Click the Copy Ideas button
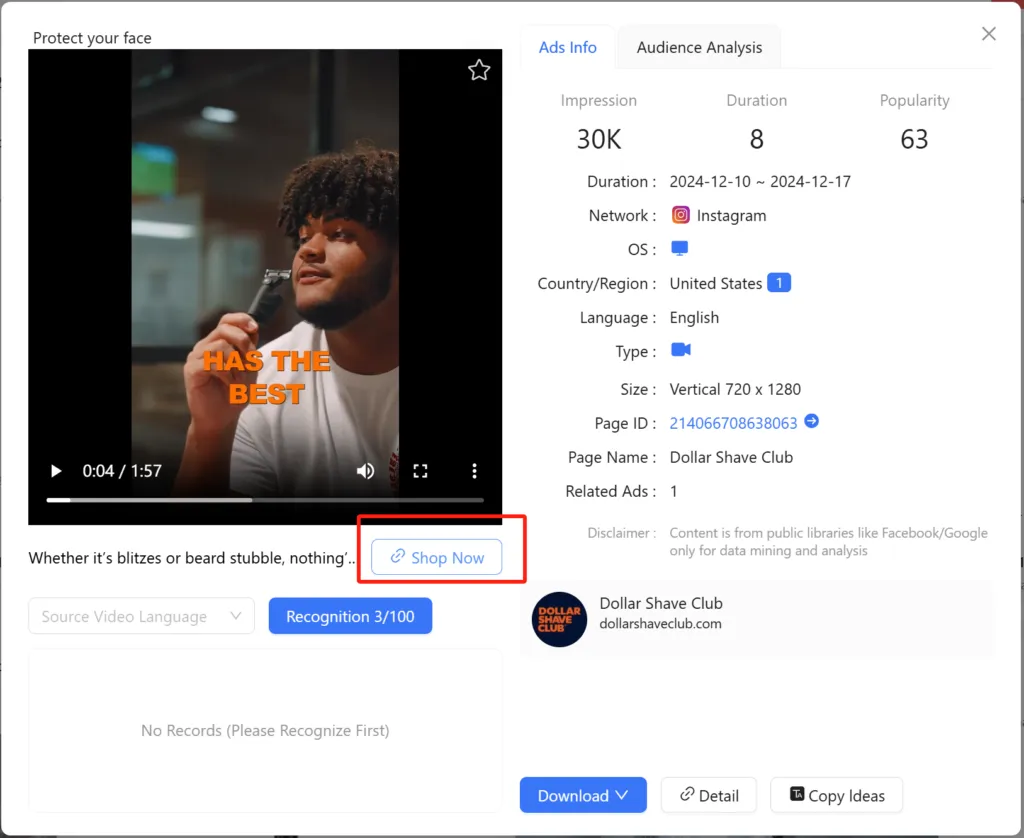The width and height of the screenshot is (1024, 838). 836,795
